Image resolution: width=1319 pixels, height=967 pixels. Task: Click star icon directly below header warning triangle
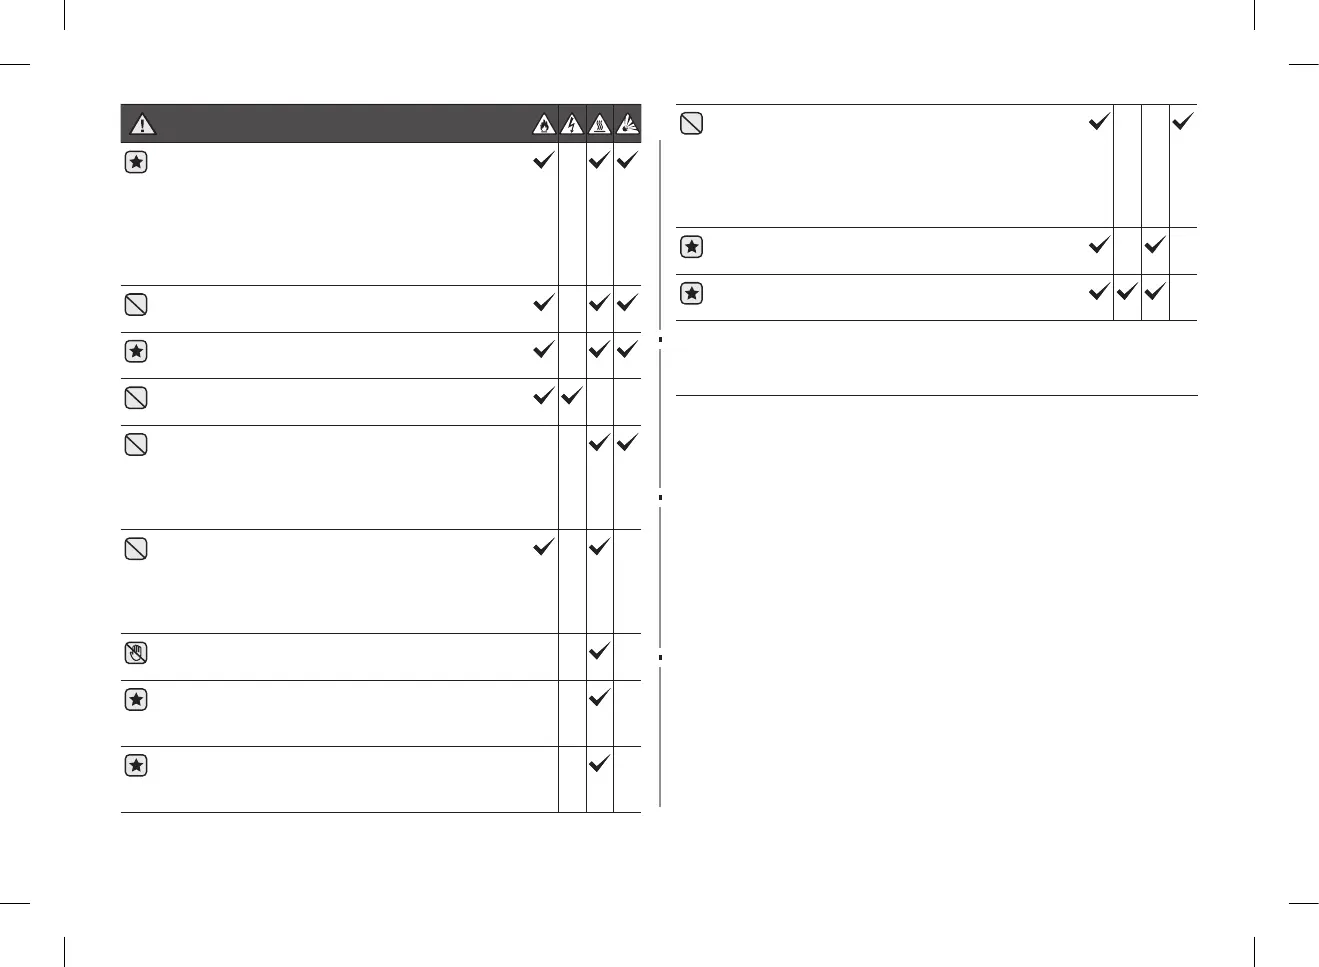[x=136, y=162]
